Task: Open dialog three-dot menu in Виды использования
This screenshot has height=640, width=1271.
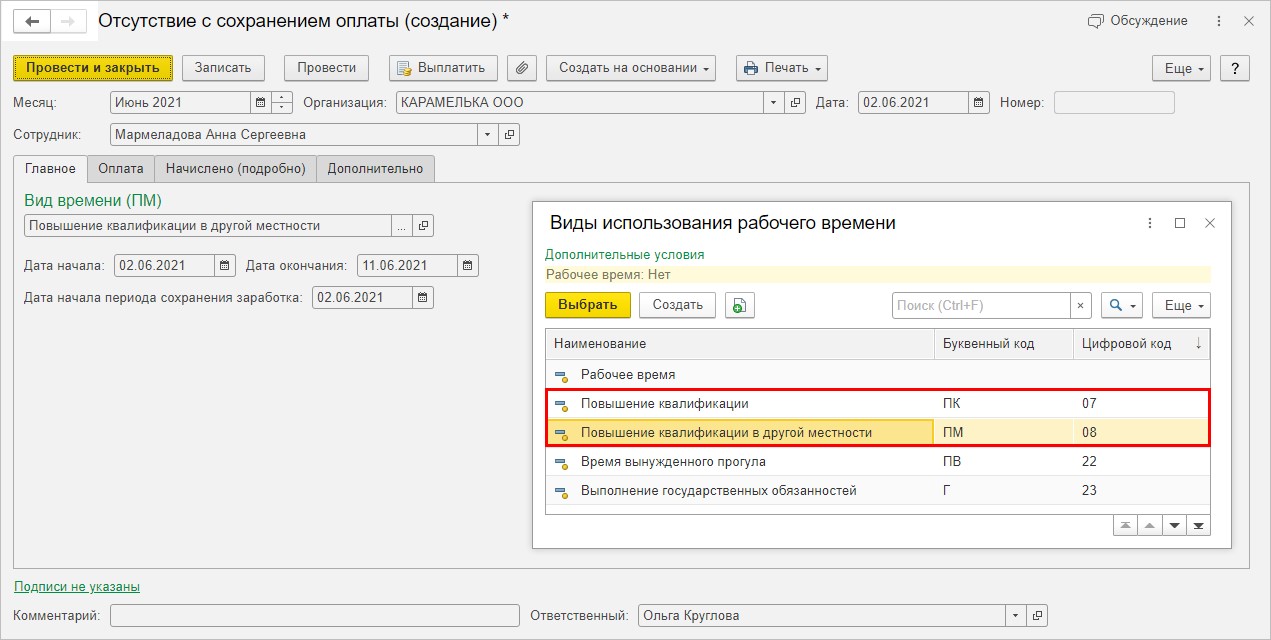Action: (x=1150, y=223)
